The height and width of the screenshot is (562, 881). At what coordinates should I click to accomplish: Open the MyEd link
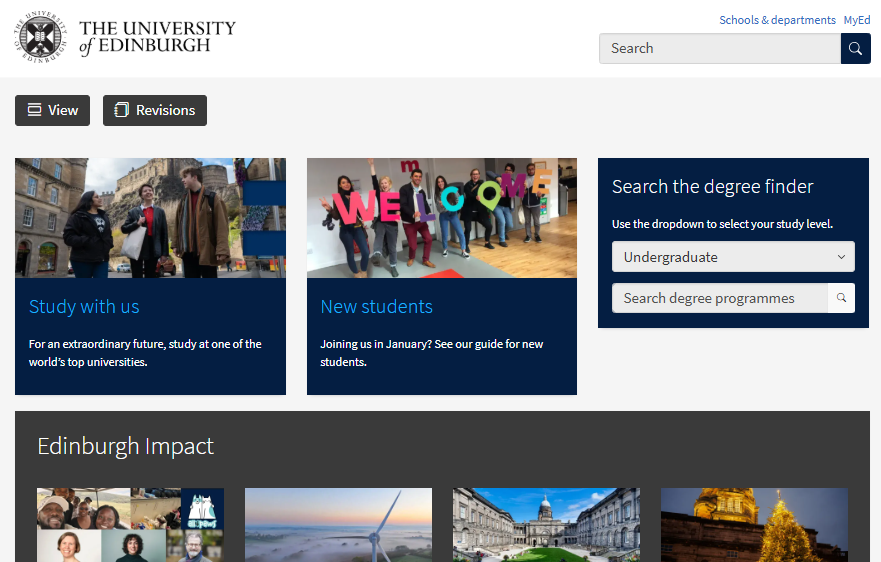tap(856, 20)
